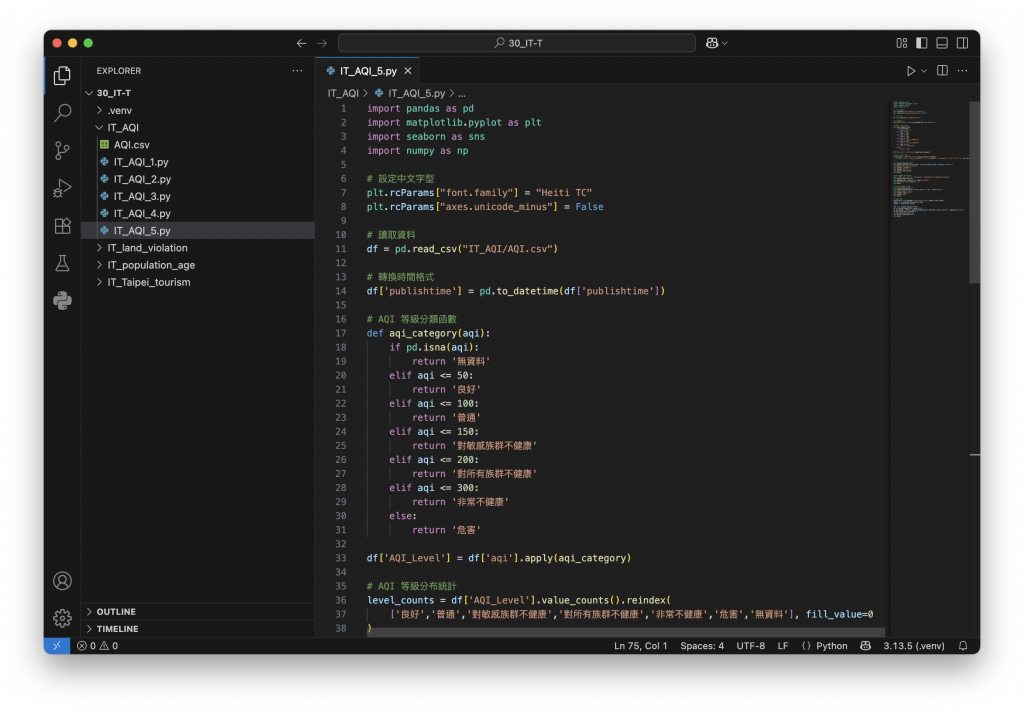1024x712 pixels.
Task: Open IT_AQI_3.py file
Action: click(x=198, y=196)
